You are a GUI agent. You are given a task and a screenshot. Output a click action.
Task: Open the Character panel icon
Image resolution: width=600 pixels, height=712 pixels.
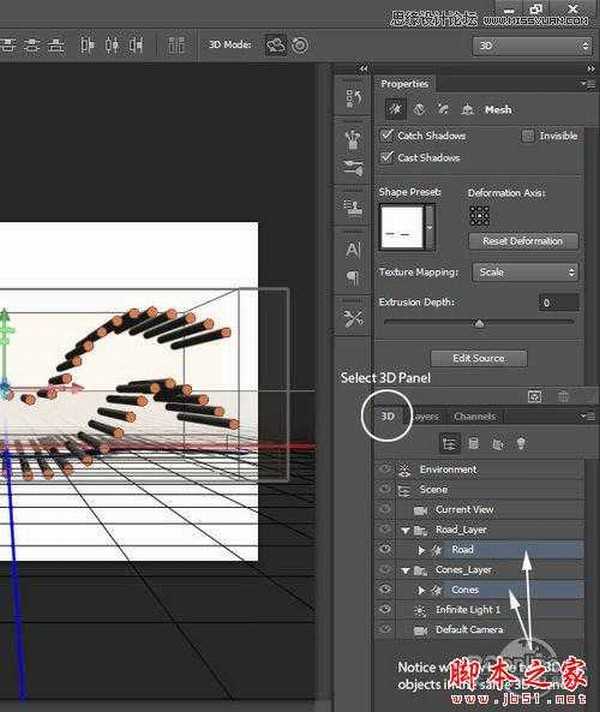tap(353, 250)
